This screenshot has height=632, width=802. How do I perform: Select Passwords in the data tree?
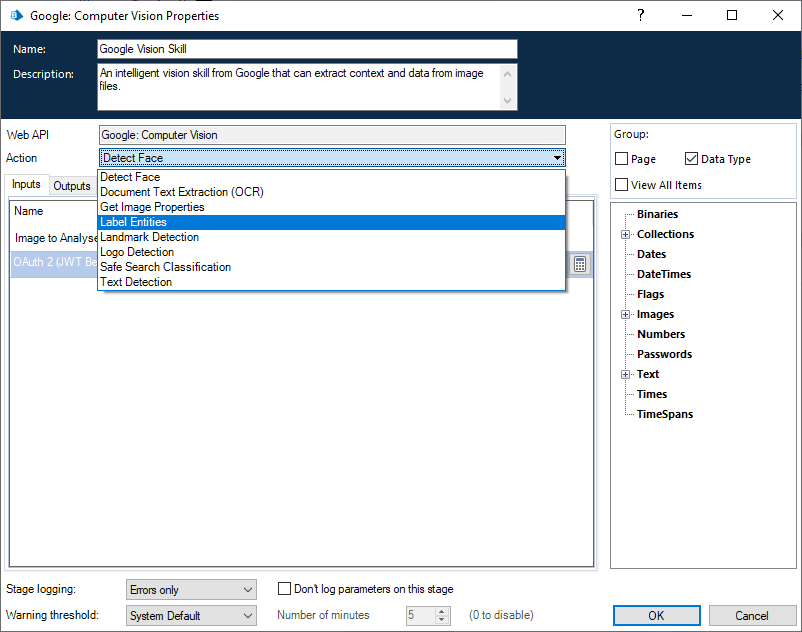pyautogui.click(x=664, y=354)
